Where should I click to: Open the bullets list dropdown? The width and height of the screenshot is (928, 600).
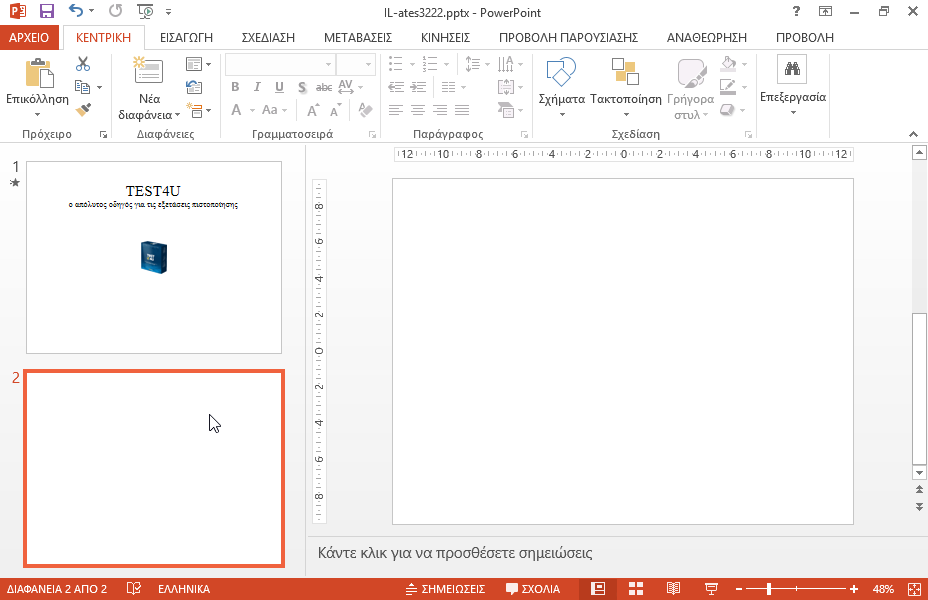pos(412,64)
